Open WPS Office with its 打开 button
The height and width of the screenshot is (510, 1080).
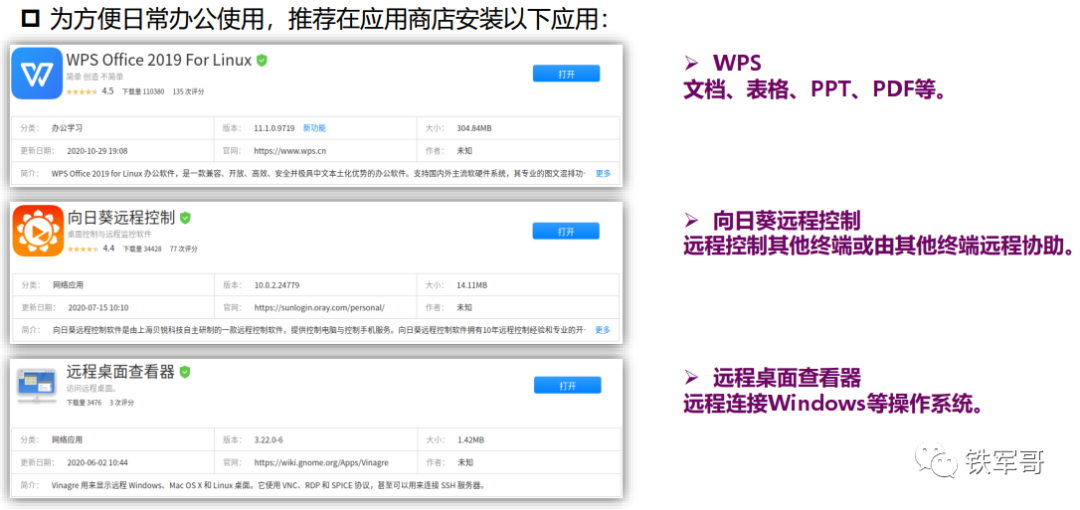point(566,74)
